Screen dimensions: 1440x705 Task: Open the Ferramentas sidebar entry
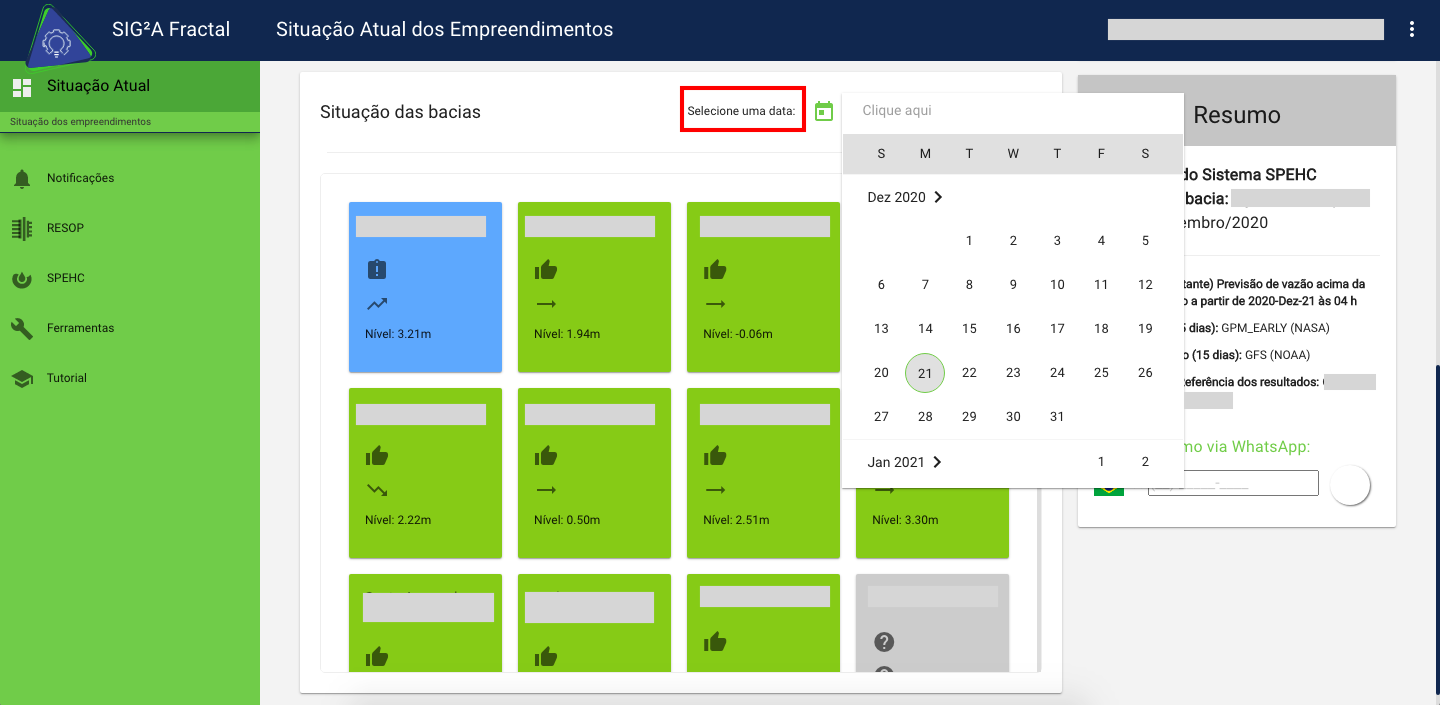[130, 328]
